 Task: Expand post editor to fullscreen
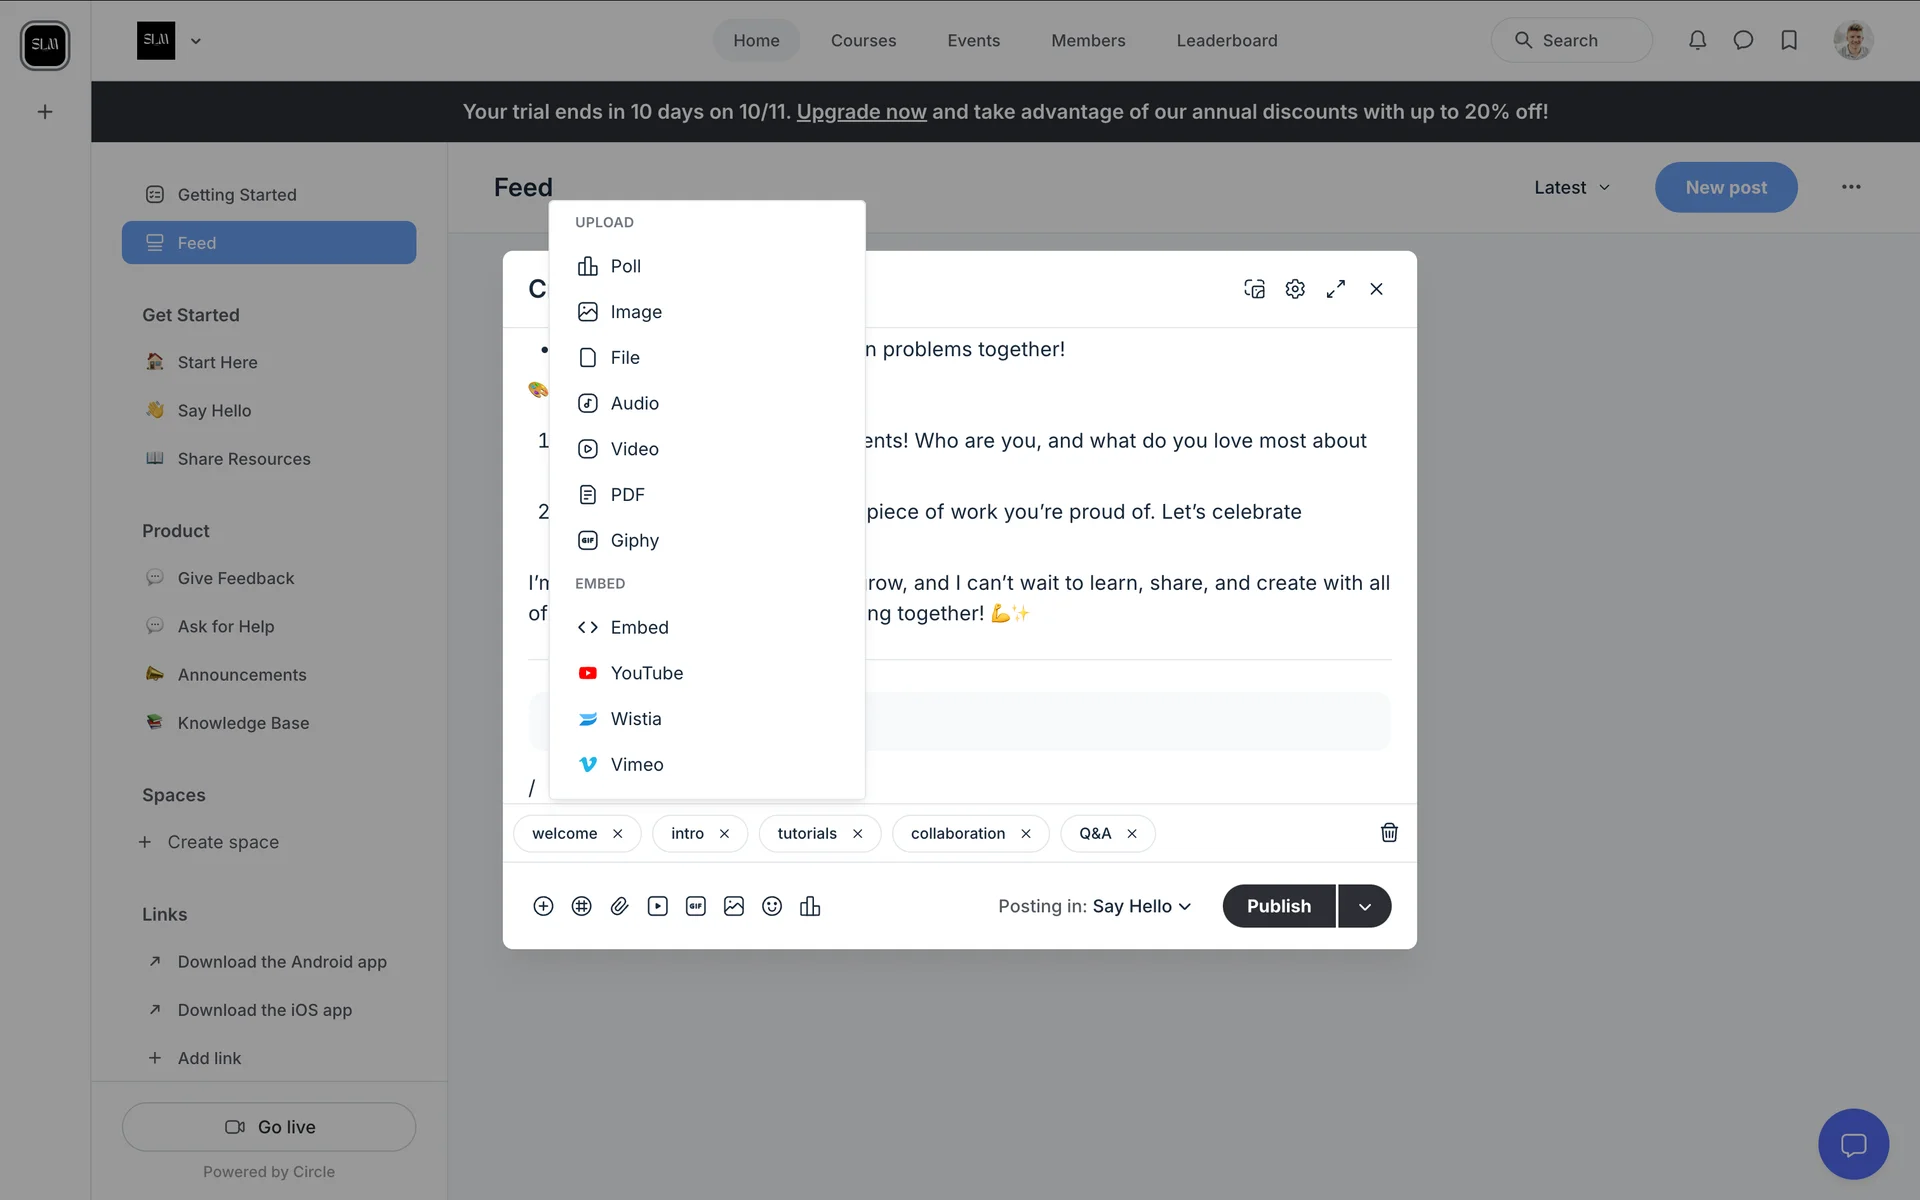tap(1335, 289)
